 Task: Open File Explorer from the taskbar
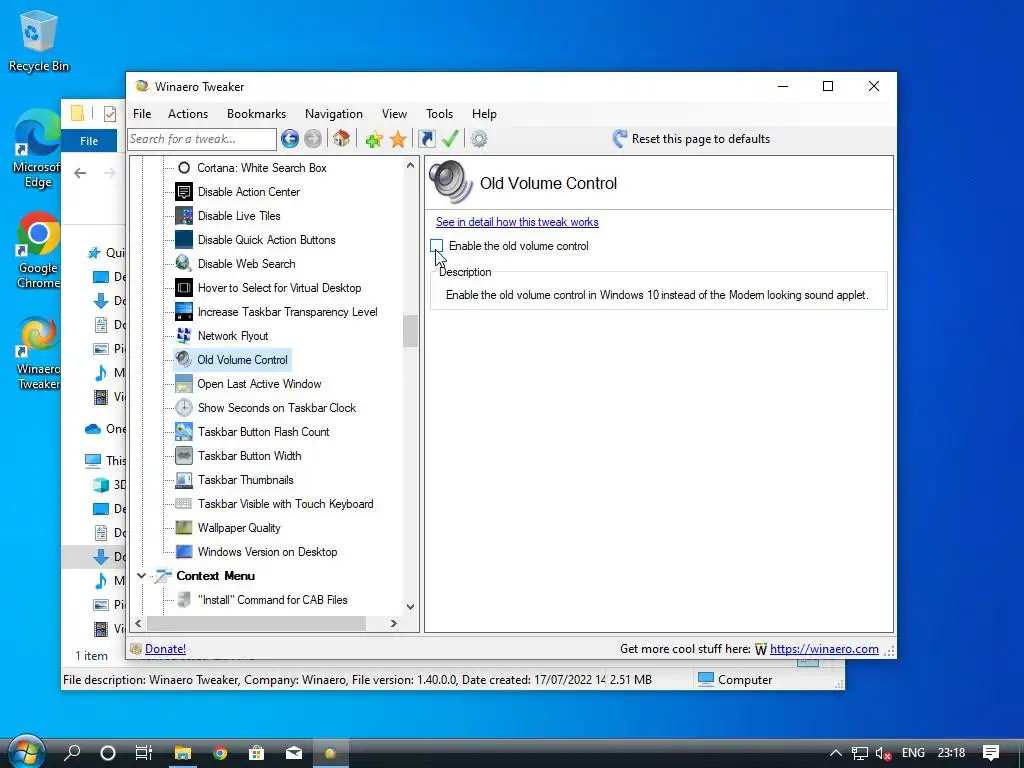[183, 753]
